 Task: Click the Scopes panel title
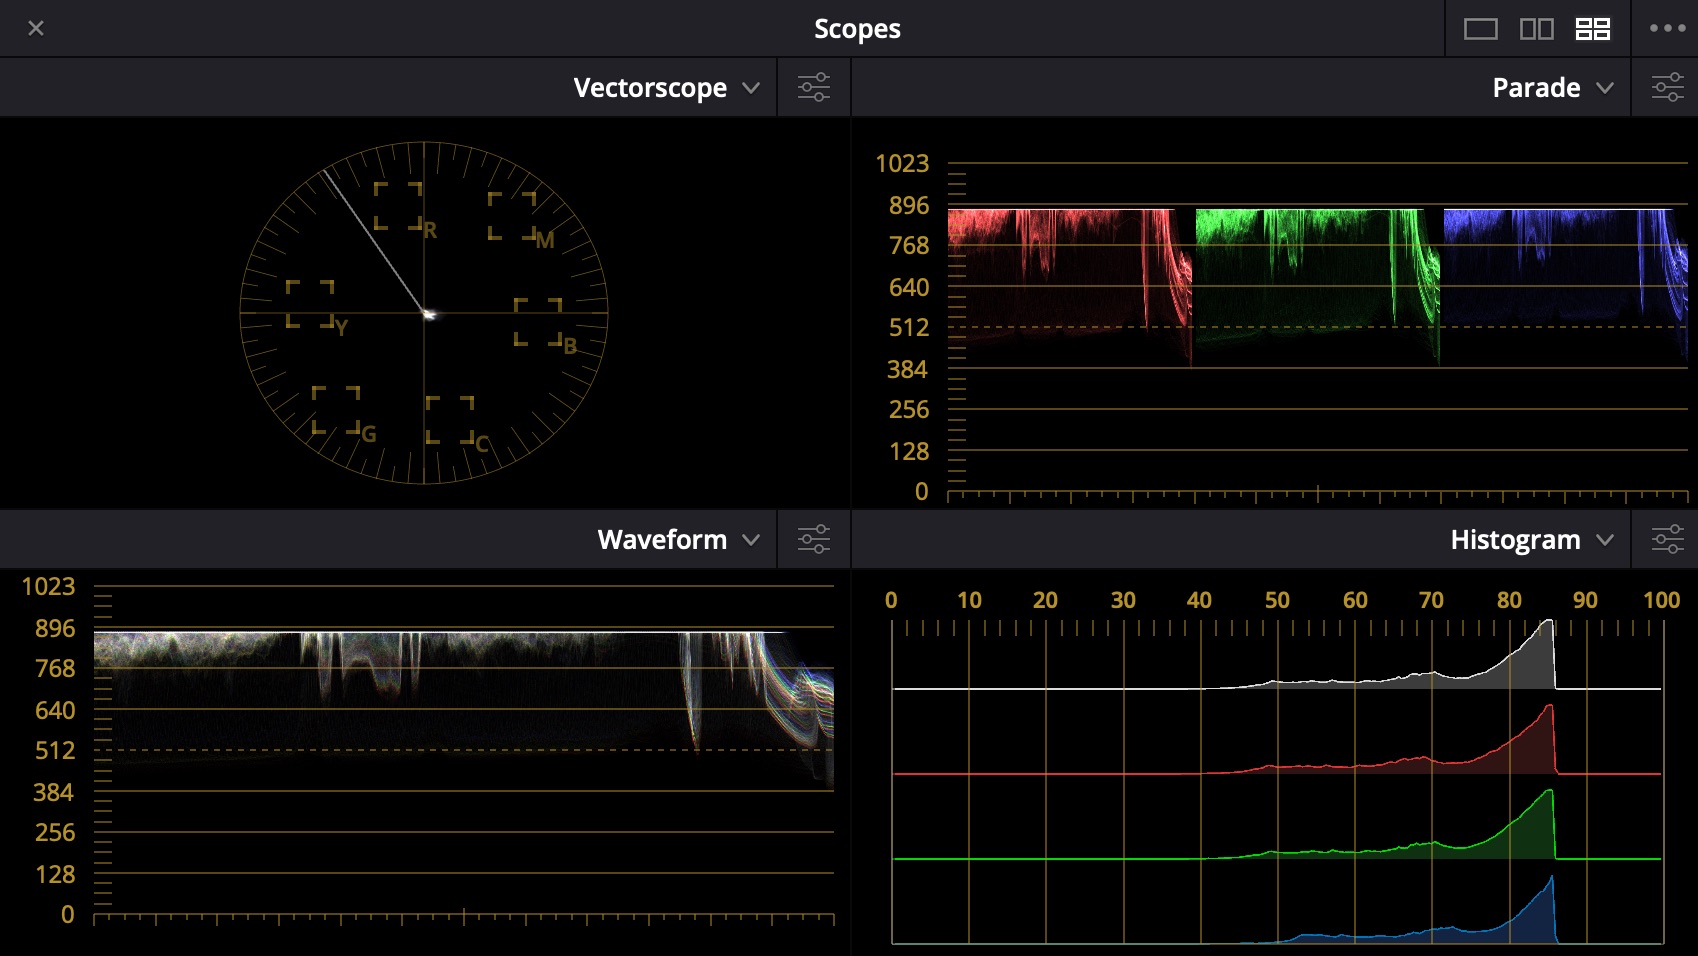857,29
